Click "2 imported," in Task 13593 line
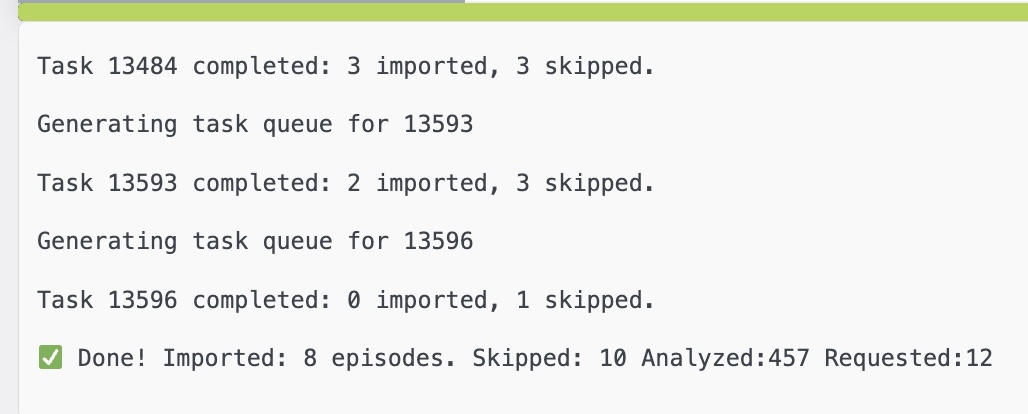 [x=424, y=183]
